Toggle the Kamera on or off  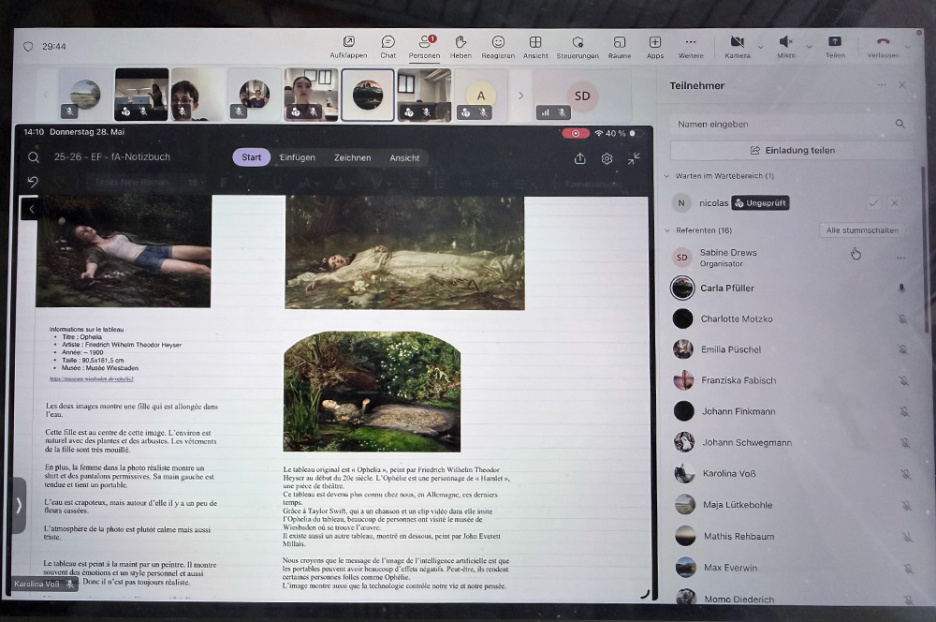[x=737, y=47]
